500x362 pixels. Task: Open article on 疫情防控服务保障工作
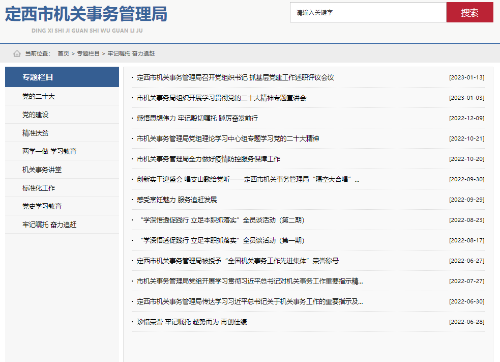[x=208, y=159]
